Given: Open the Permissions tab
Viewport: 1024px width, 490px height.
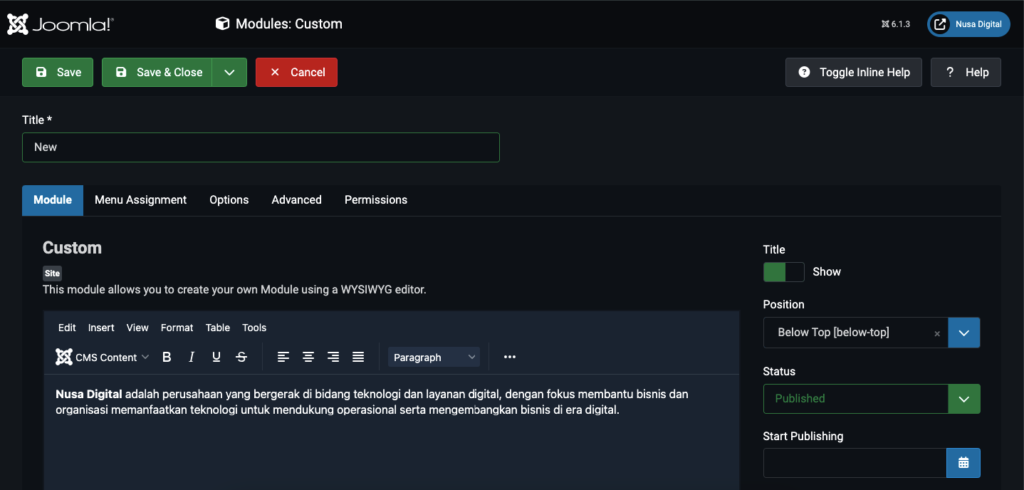Looking at the screenshot, I should point(376,200).
